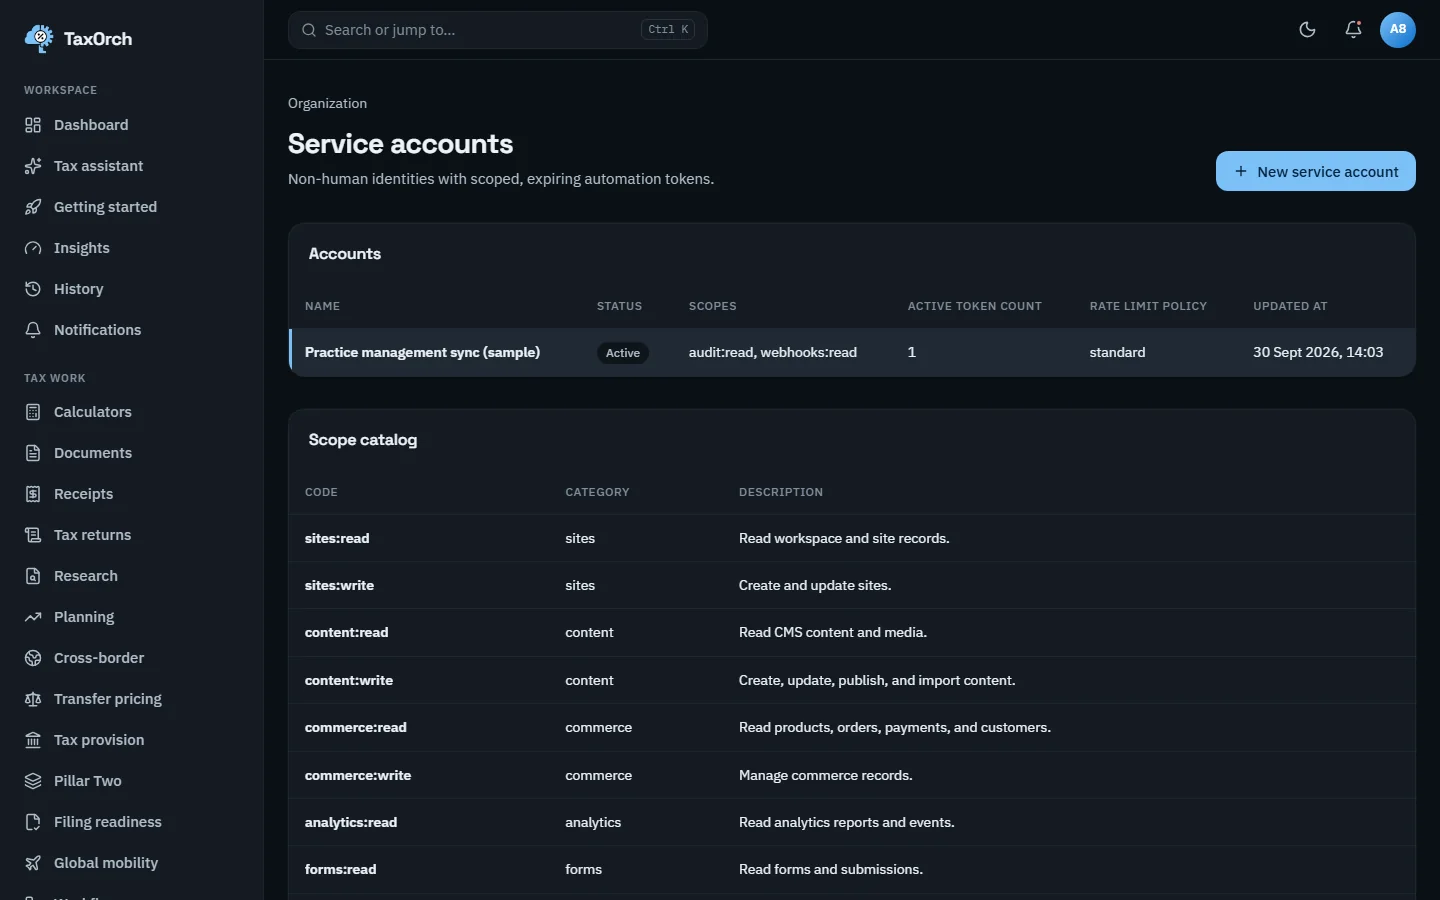Image resolution: width=1440 pixels, height=900 pixels.
Task: Open notifications bell in top bar
Action: 1353,30
